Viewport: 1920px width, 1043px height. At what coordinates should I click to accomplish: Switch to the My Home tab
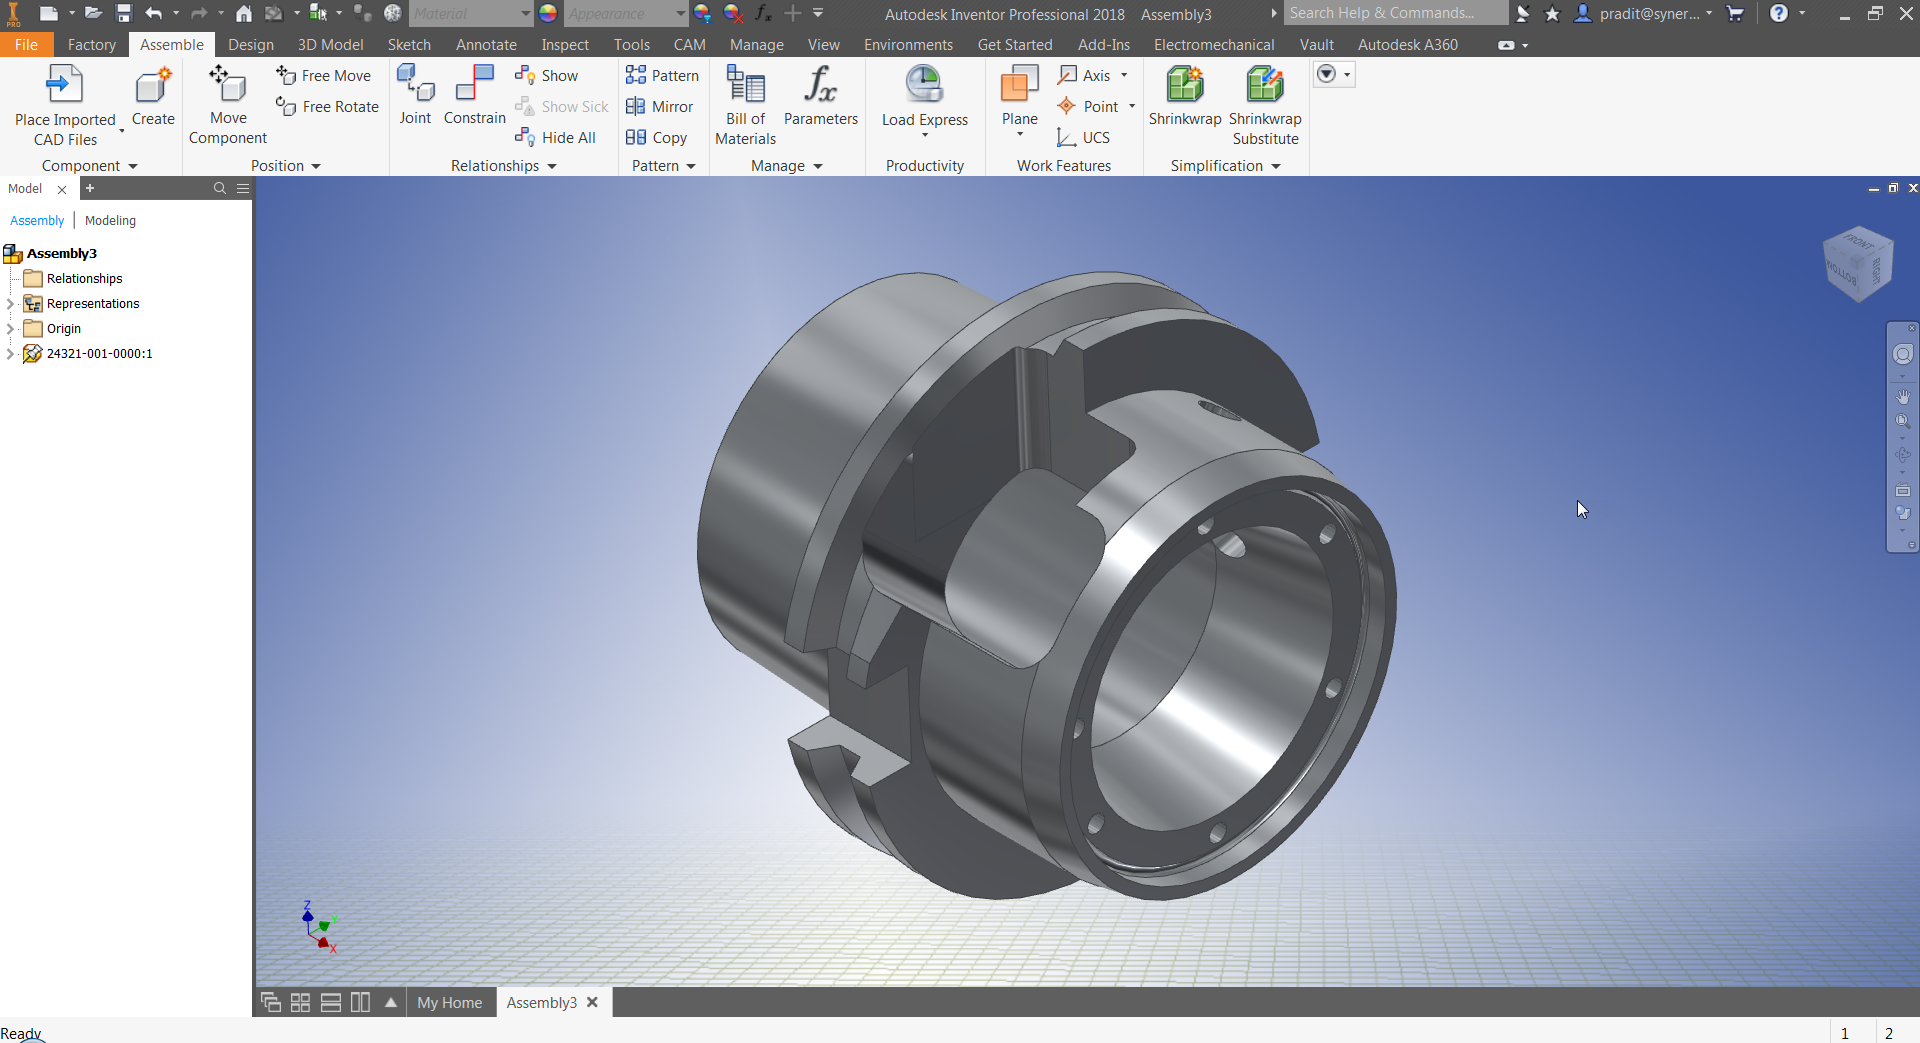449,1002
